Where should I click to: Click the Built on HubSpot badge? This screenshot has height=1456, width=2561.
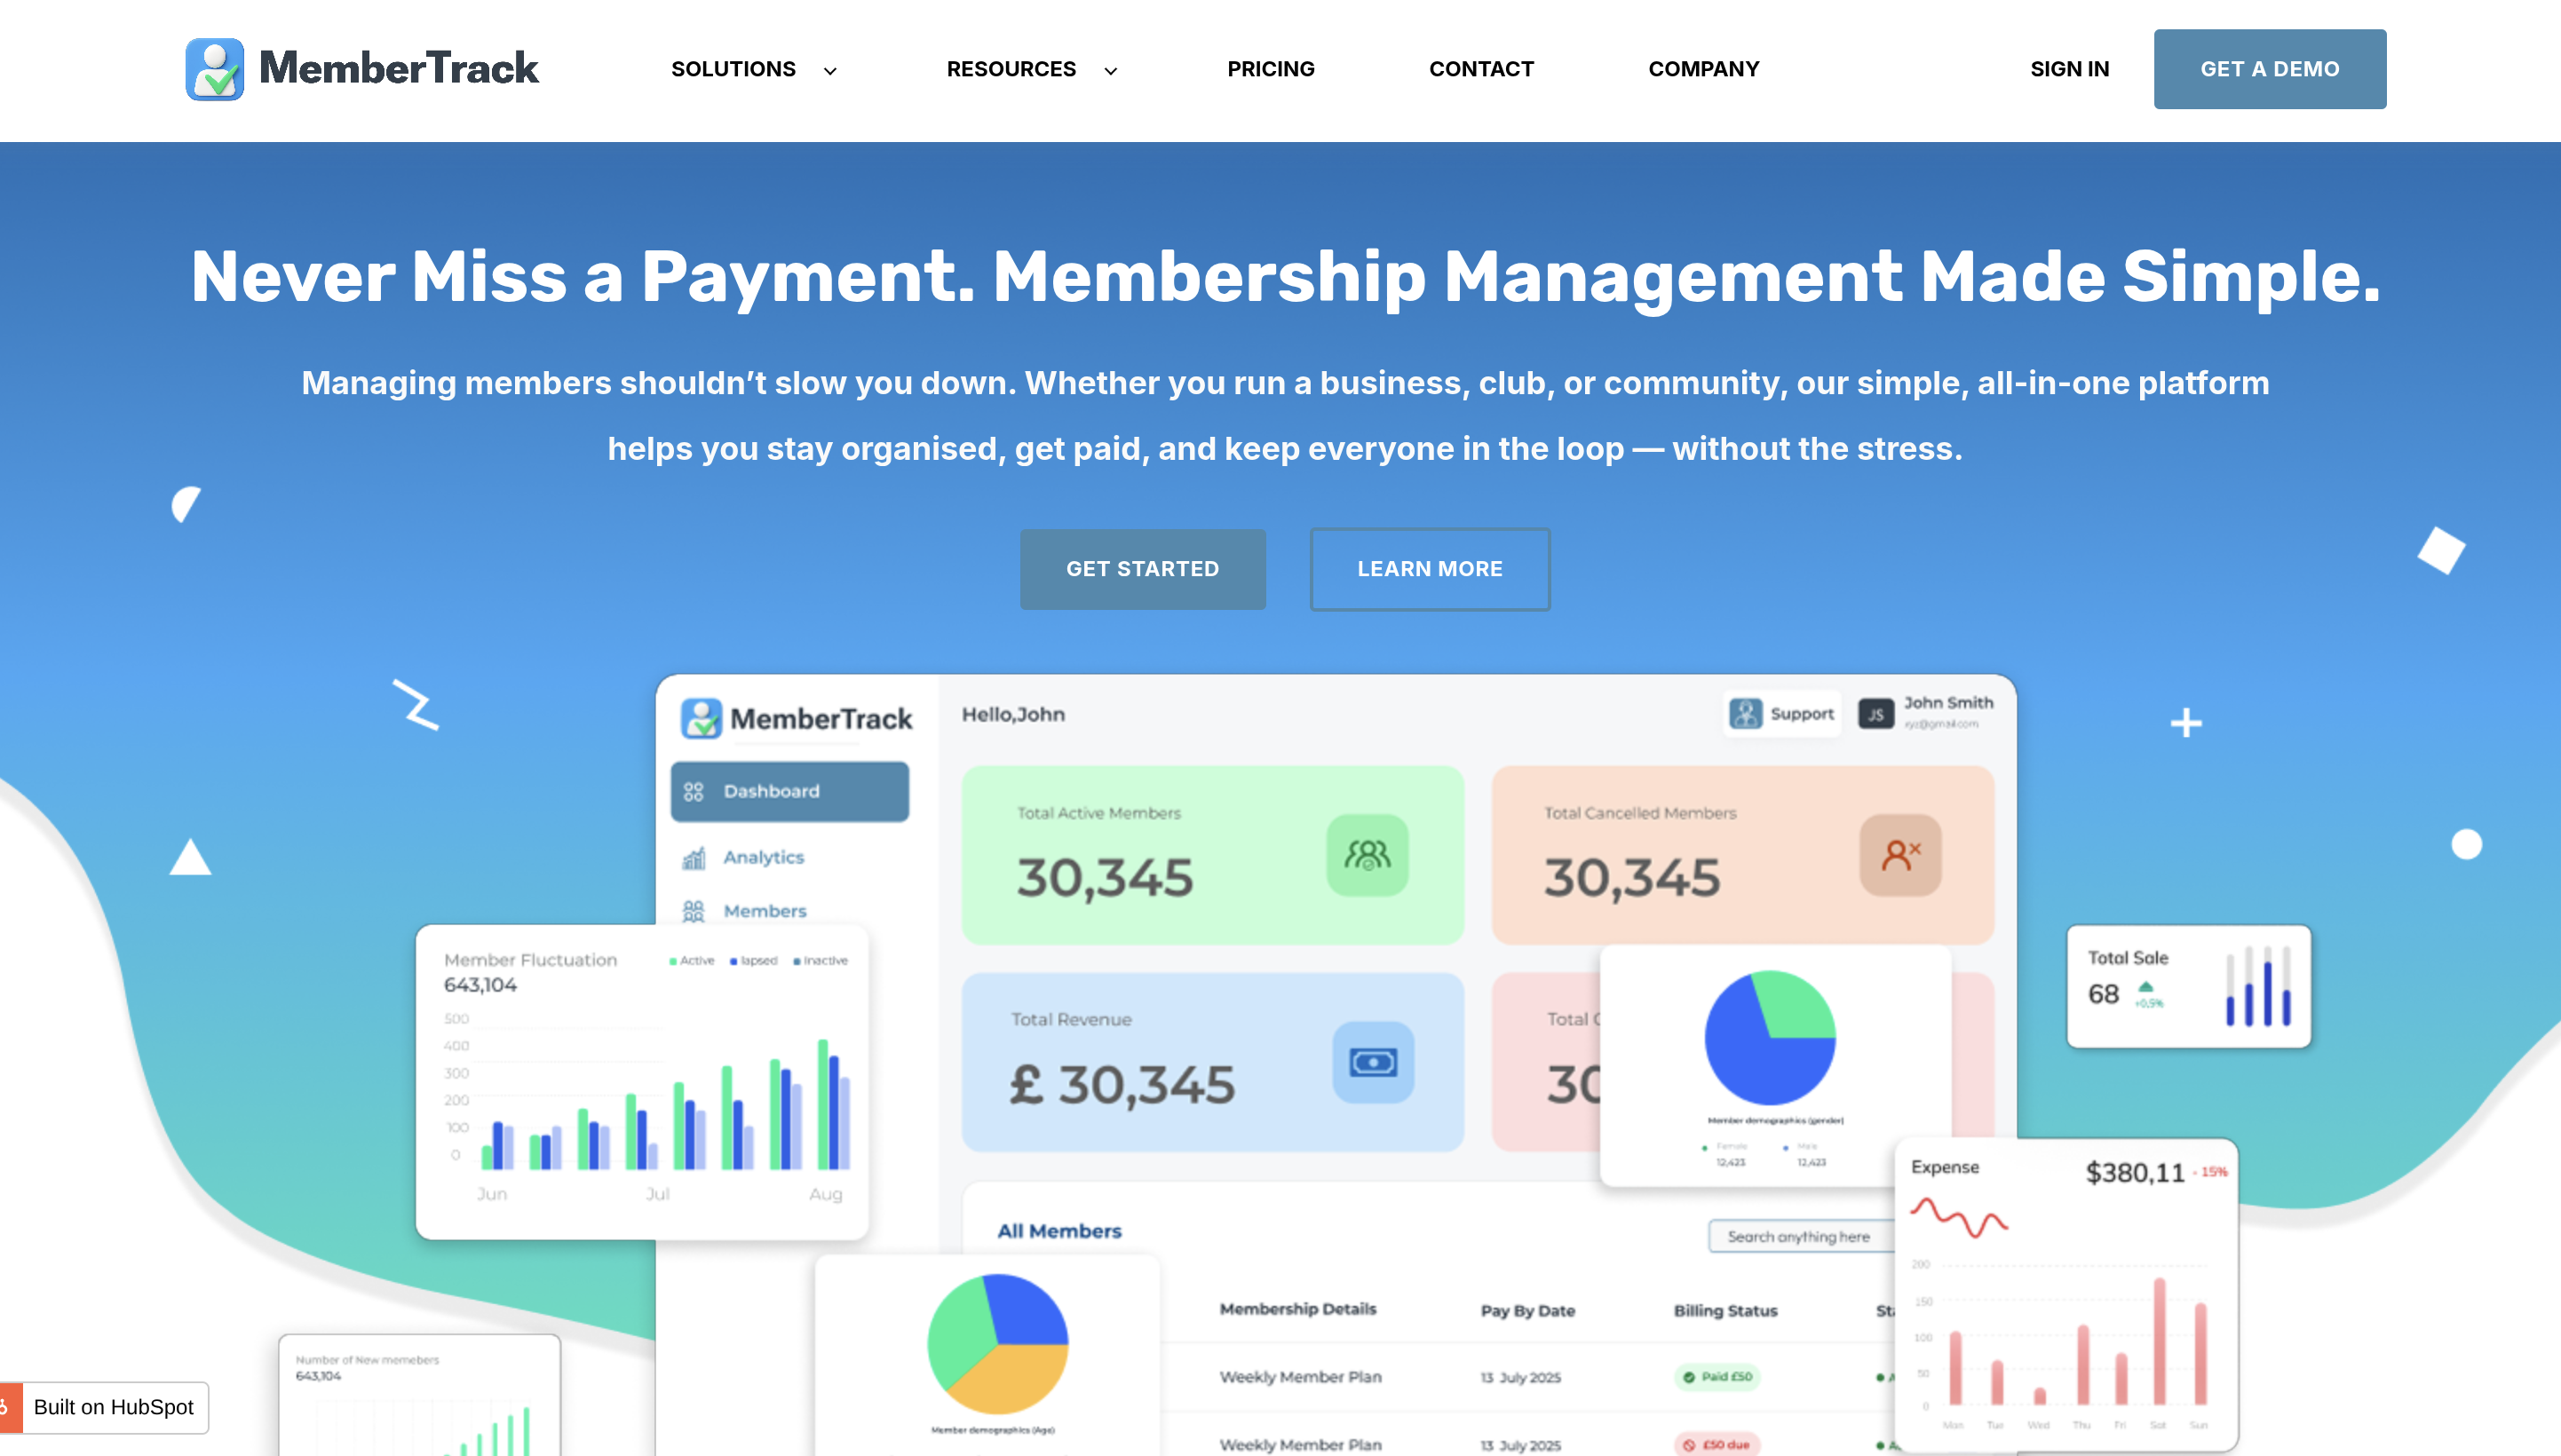coord(104,1407)
